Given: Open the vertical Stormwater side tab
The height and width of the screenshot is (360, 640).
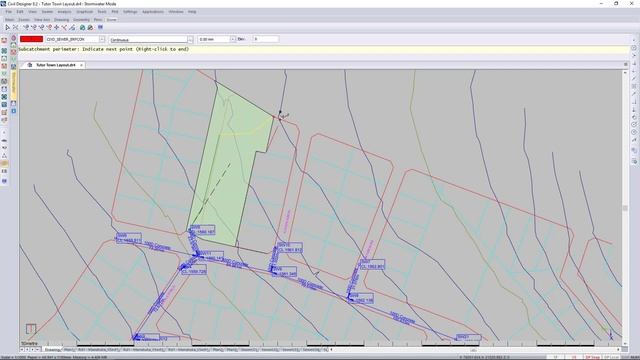Looking at the screenshot, I should click(x=13, y=84).
